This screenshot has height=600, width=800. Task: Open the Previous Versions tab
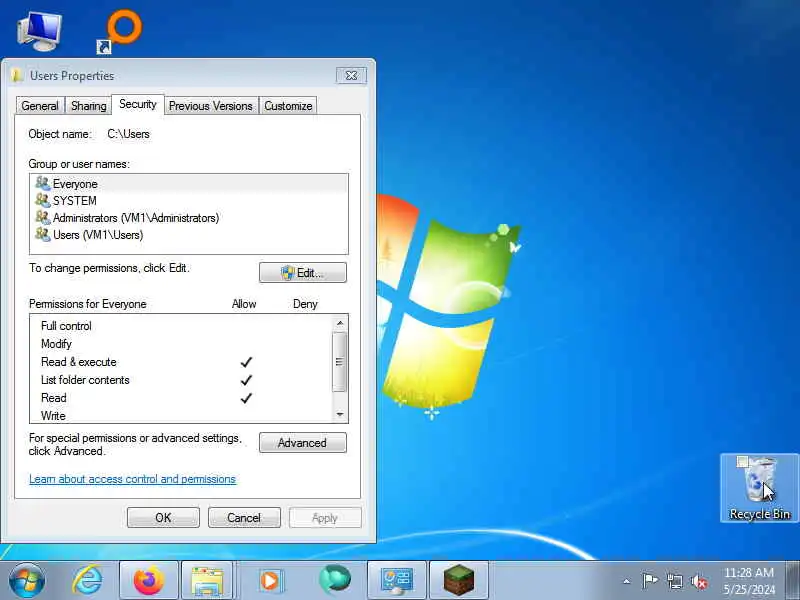point(210,106)
